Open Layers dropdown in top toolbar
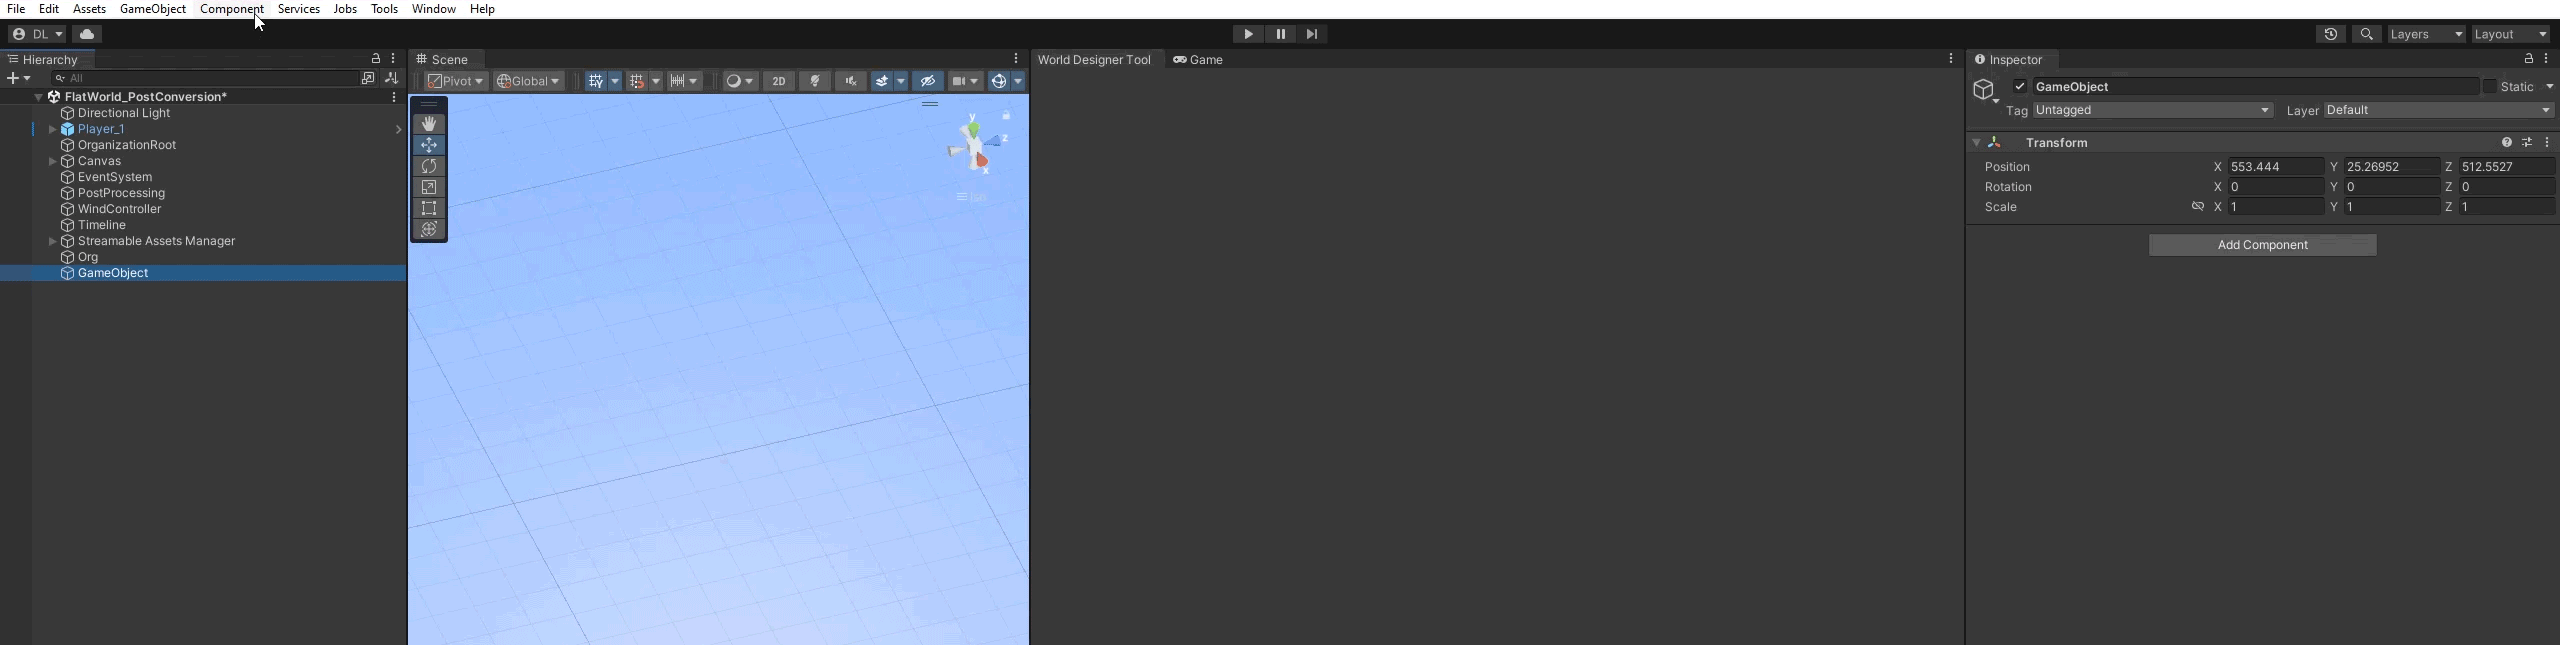Screen dimensions: 2560x645 pos(2427,34)
